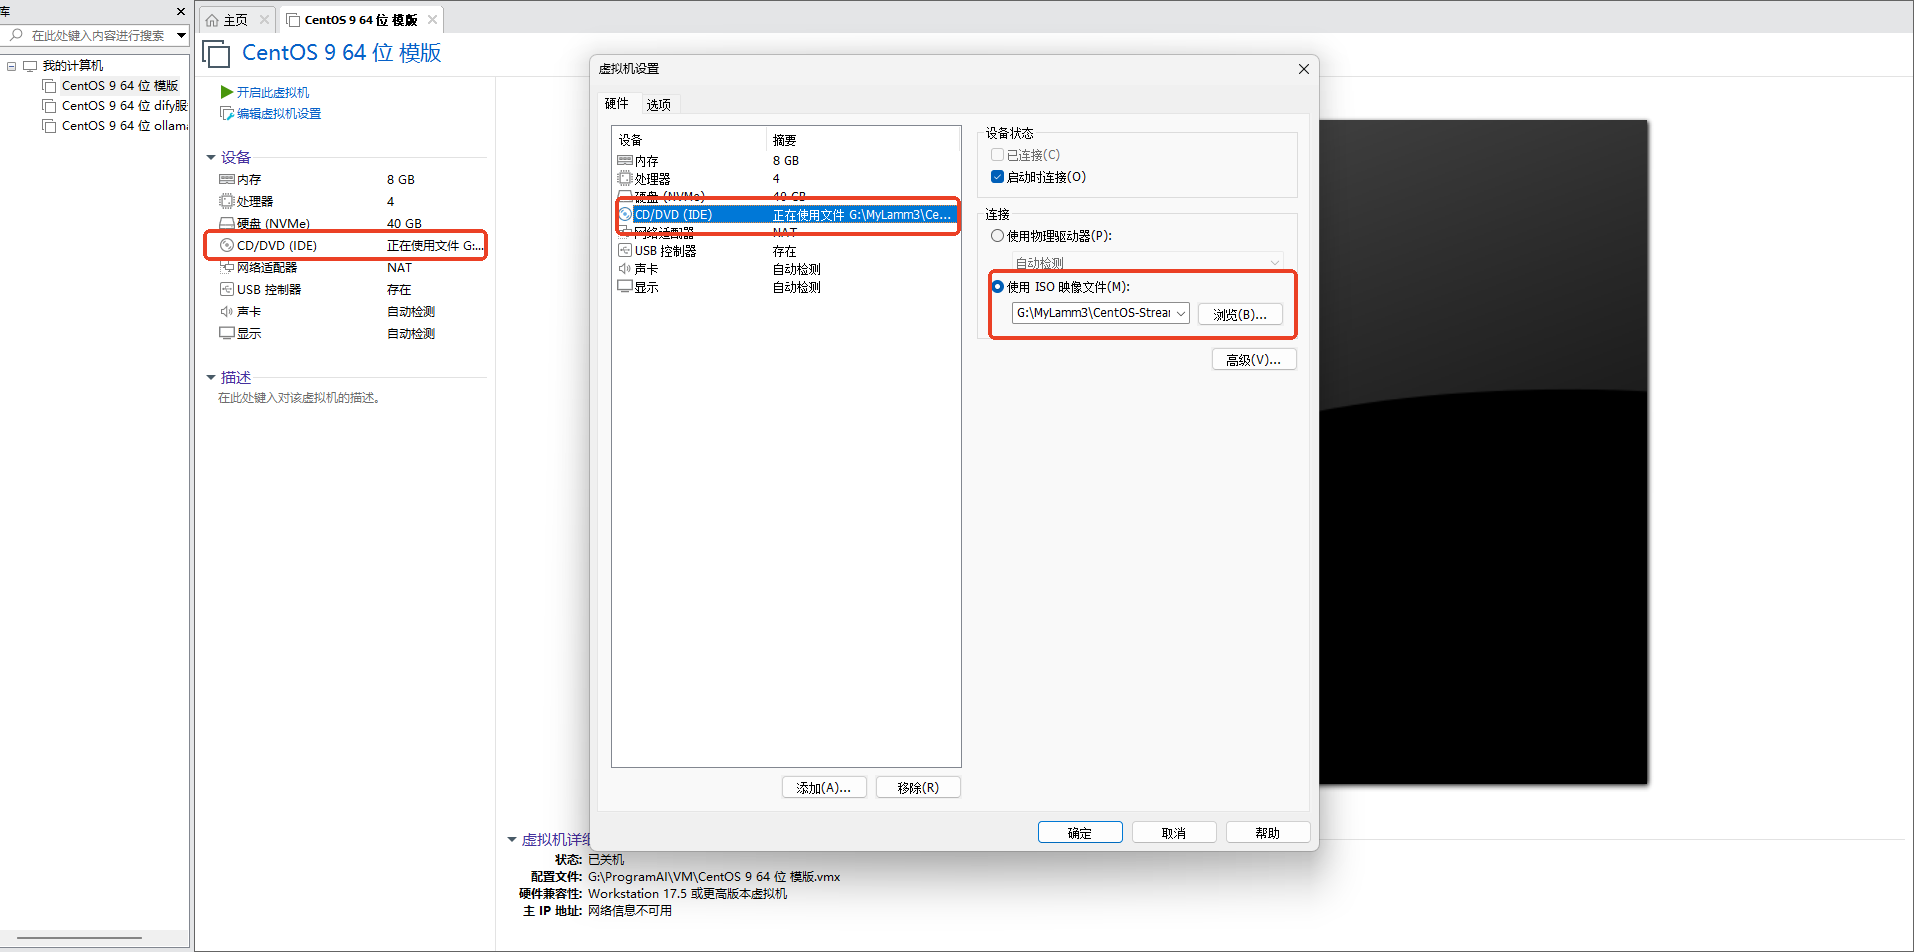1914x952 pixels.
Task: Close the 虚拟机设置 dialog
Action: [1304, 69]
